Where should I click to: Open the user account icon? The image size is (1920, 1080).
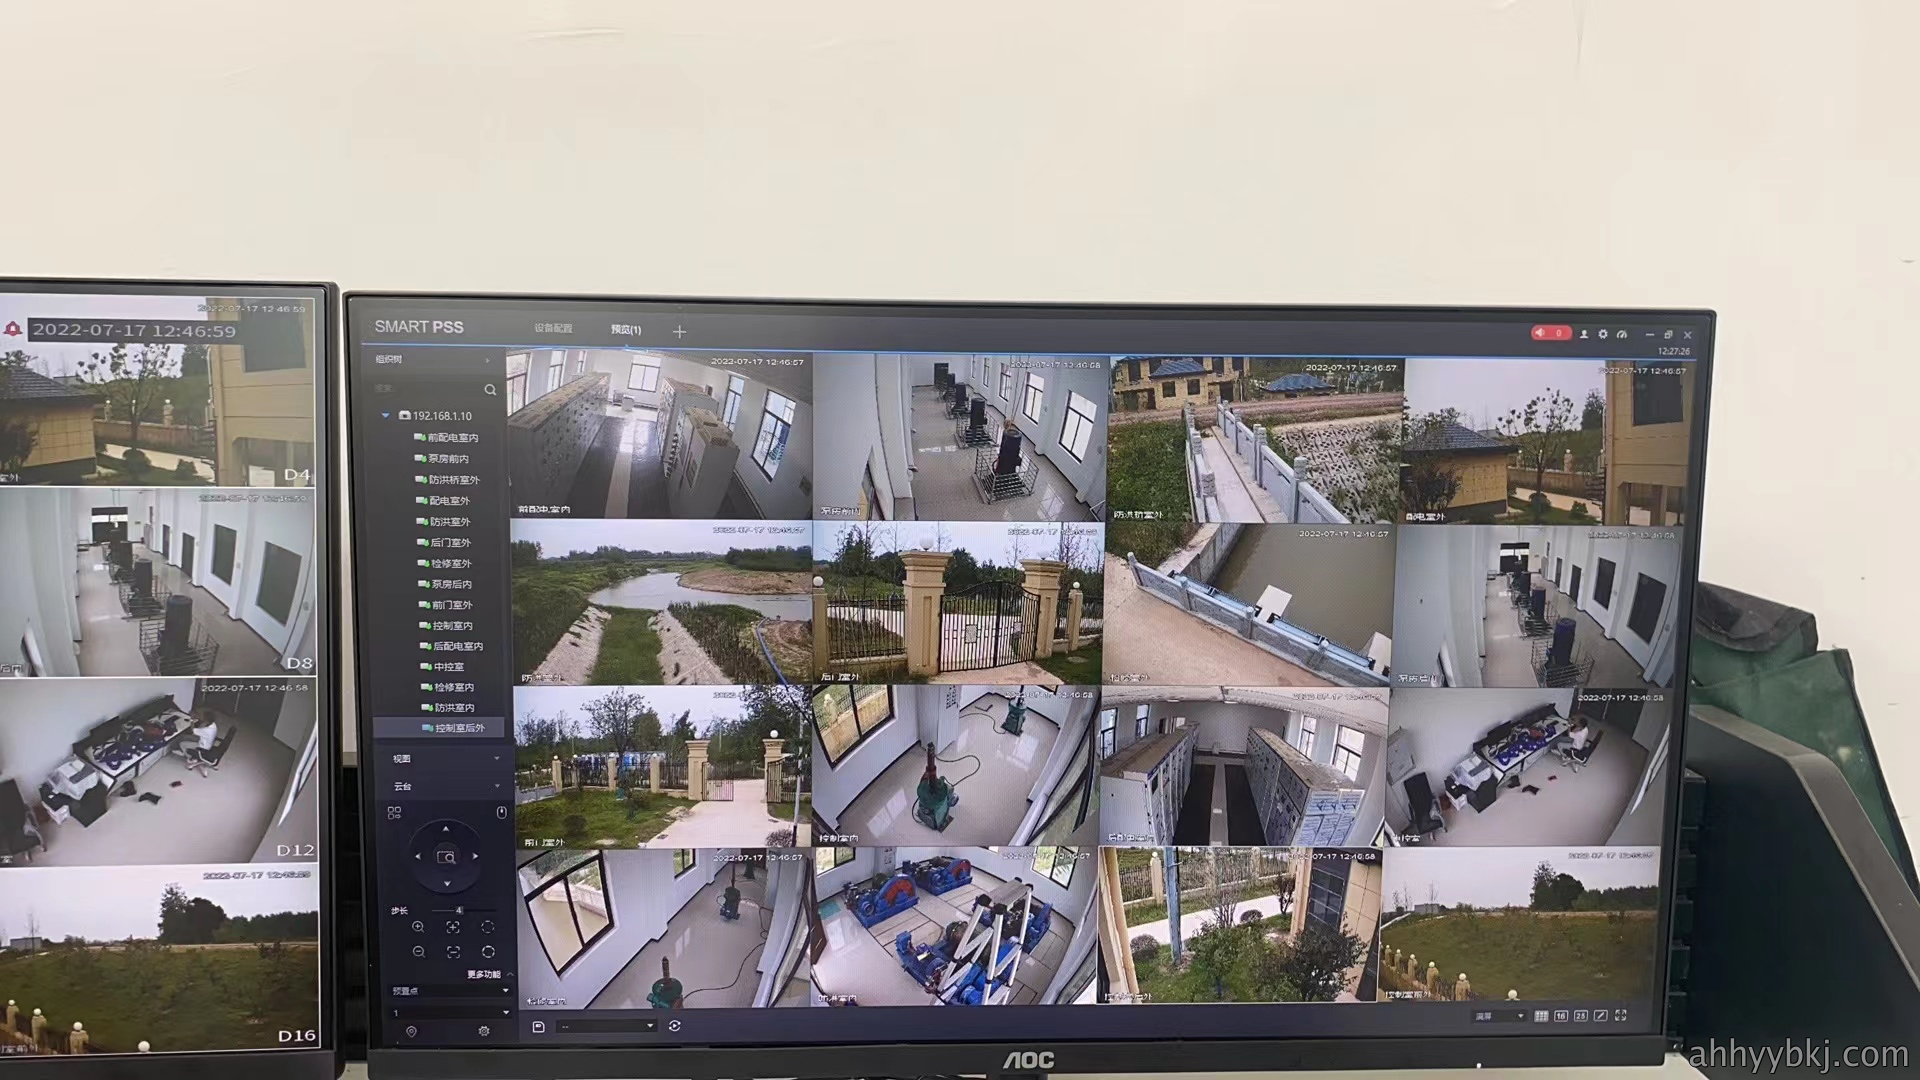[x=1584, y=334]
